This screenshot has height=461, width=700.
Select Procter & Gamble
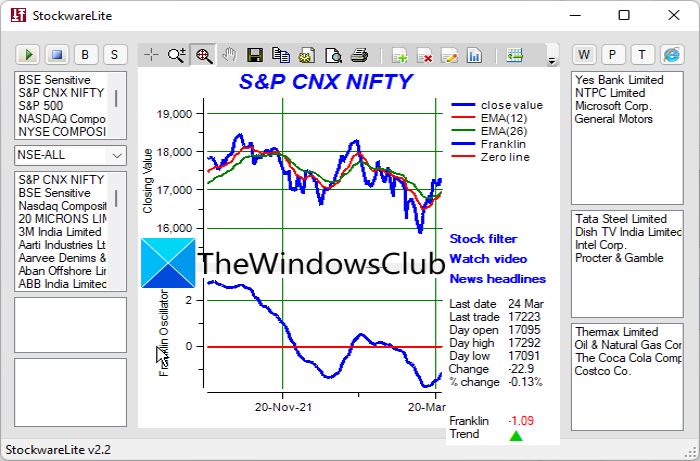[x=619, y=257]
